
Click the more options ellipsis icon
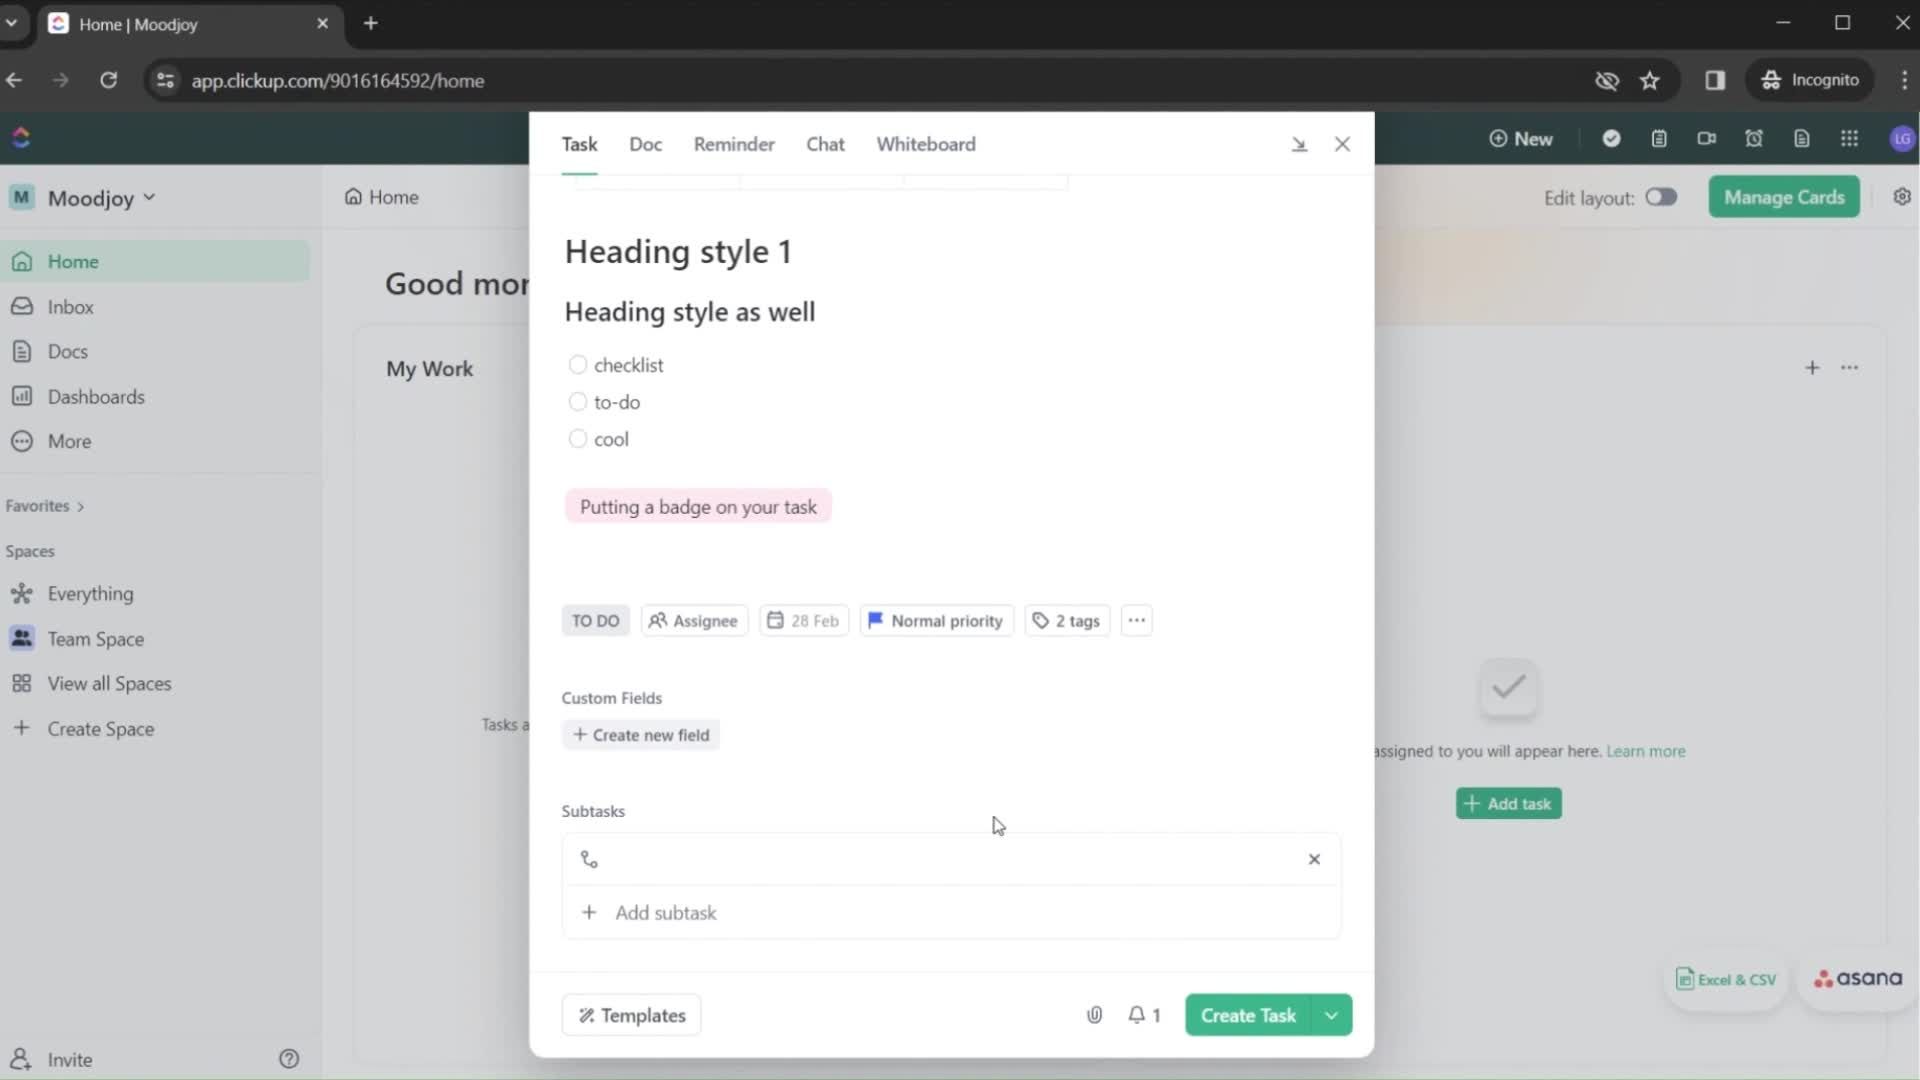click(x=1137, y=620)
